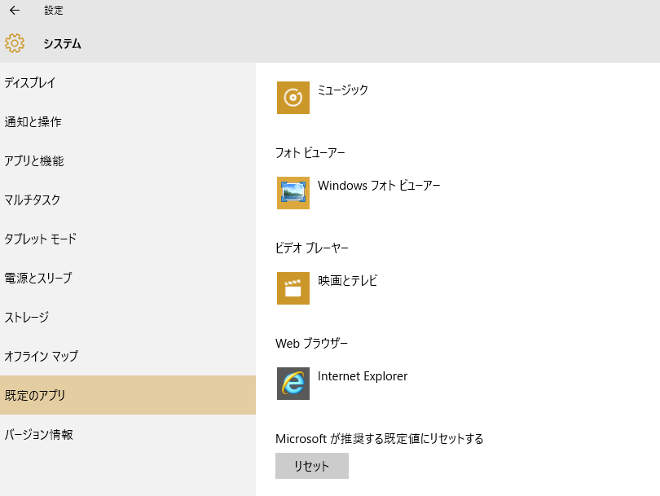Open アプリと機能 settings page
Screen dimensions: 660x496
click(34, 161)
